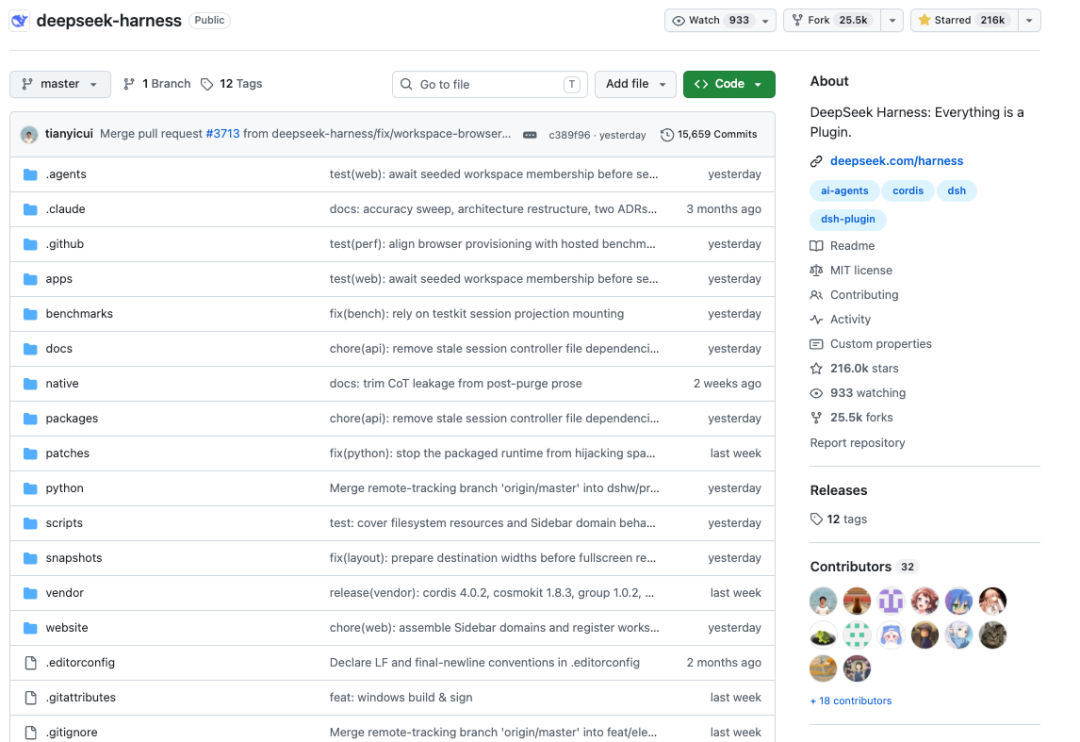The image size is (1080, 742).
Task: Open the scripts folder
Action: pos(64,523)
